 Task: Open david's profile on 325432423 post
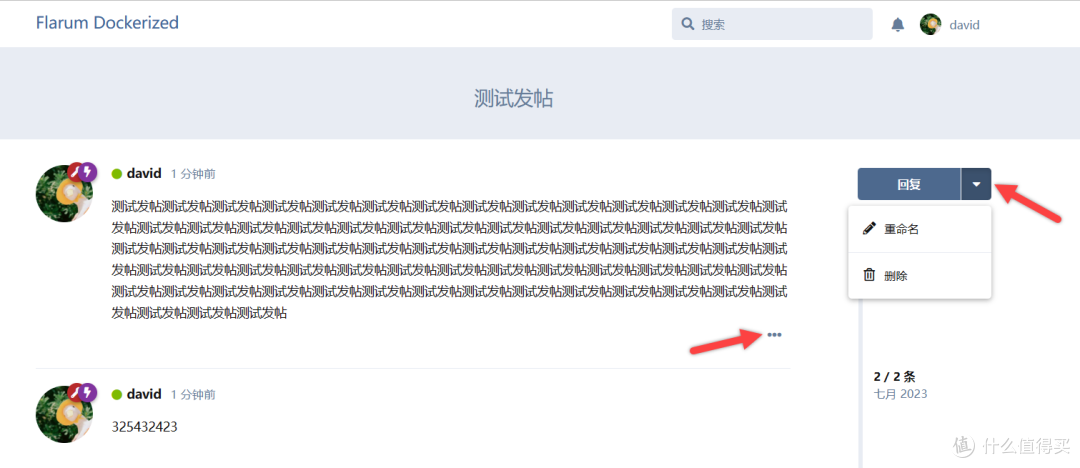[x=144, y=394]
